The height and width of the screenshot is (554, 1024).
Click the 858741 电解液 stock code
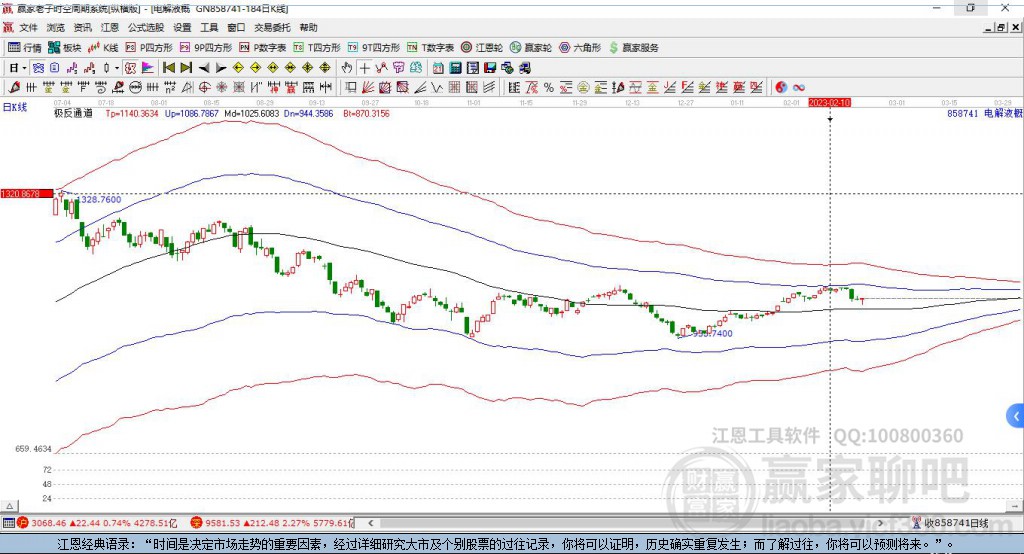click(985, 114)
